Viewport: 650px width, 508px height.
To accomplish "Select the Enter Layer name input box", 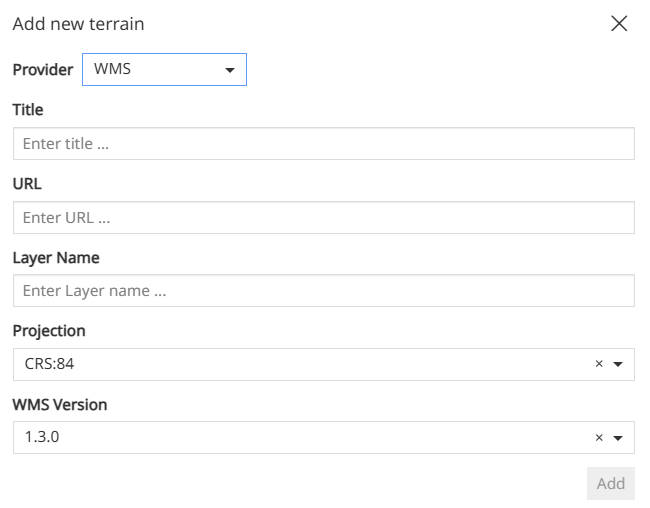I will tap(323, 291).
